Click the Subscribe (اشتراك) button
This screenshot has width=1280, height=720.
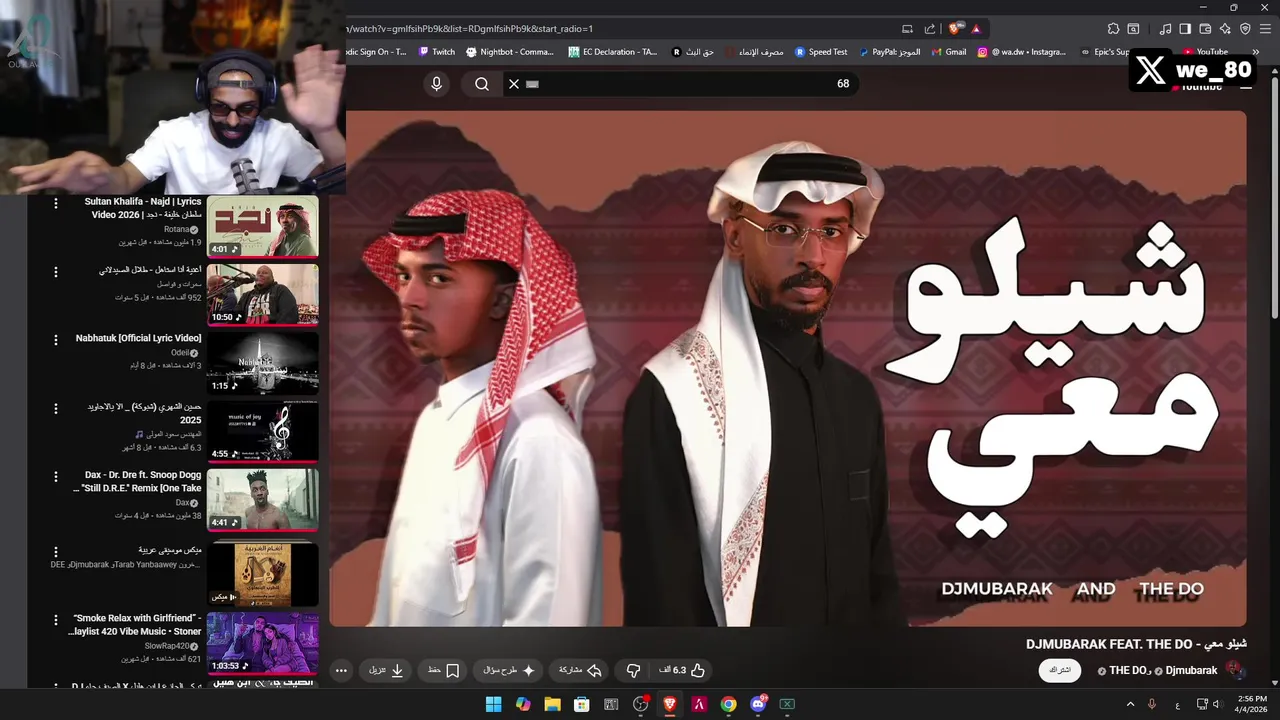tap(1060, 670)
